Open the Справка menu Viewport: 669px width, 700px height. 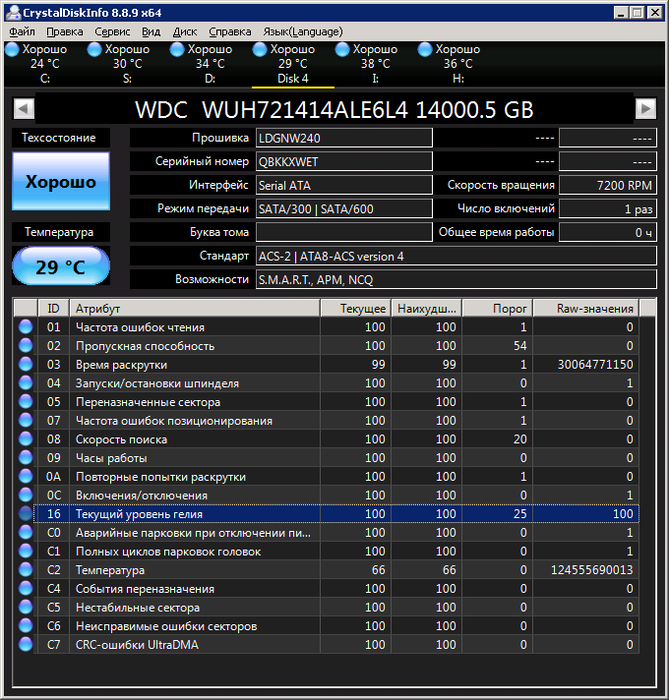(x=230, y=32)
